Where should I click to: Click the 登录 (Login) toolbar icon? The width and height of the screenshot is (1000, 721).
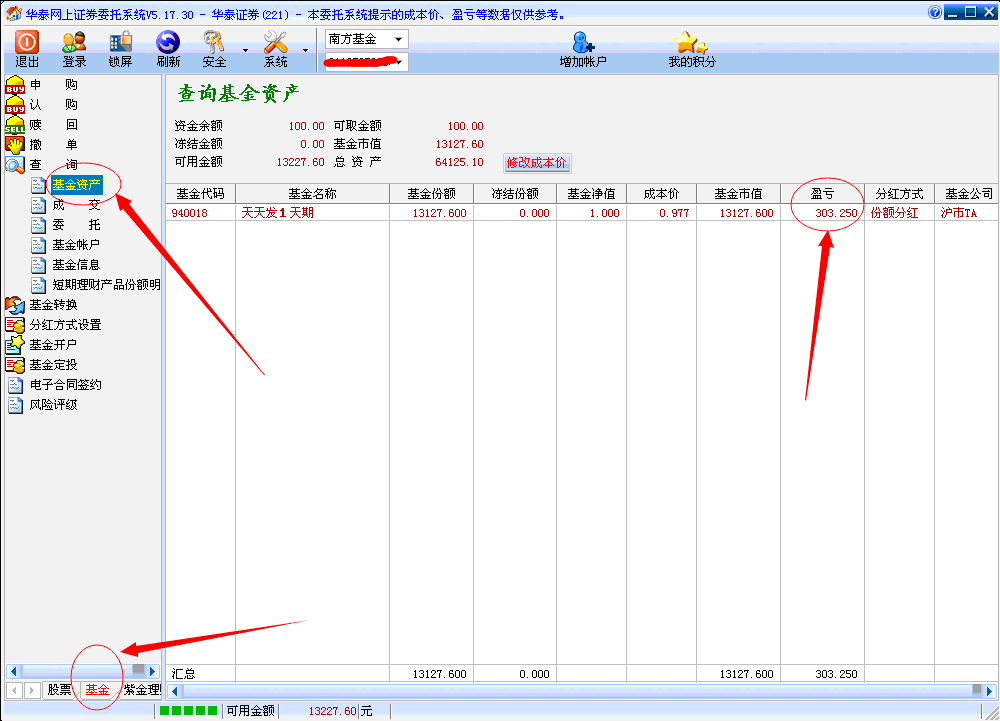74,43
